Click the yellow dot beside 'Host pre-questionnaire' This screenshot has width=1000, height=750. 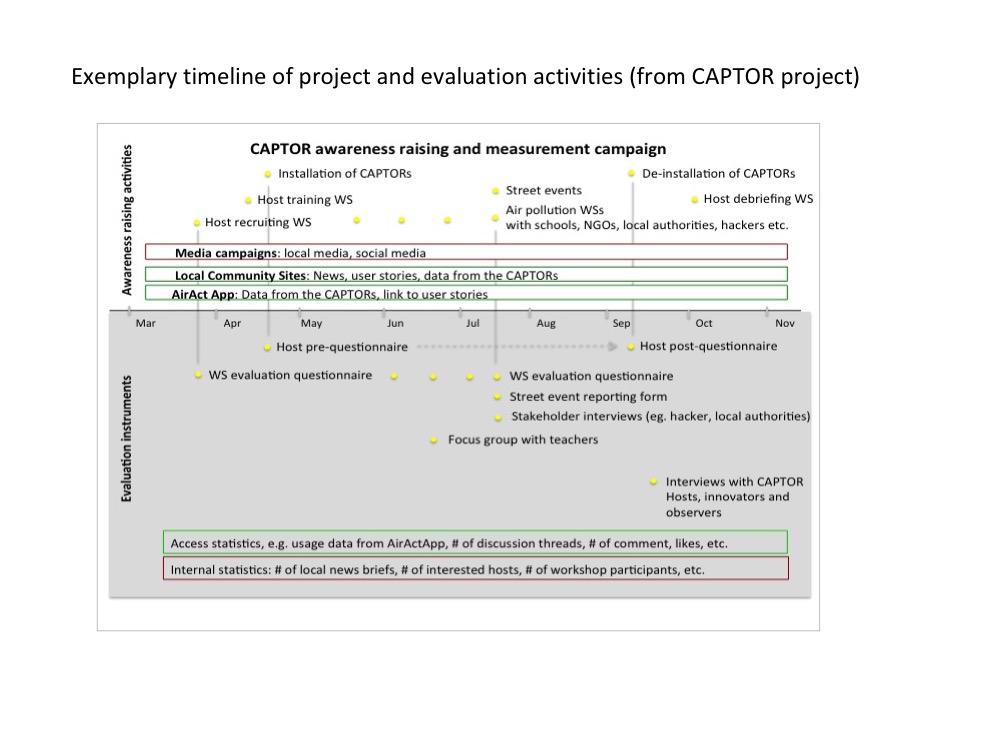click(x=267, y=348)
